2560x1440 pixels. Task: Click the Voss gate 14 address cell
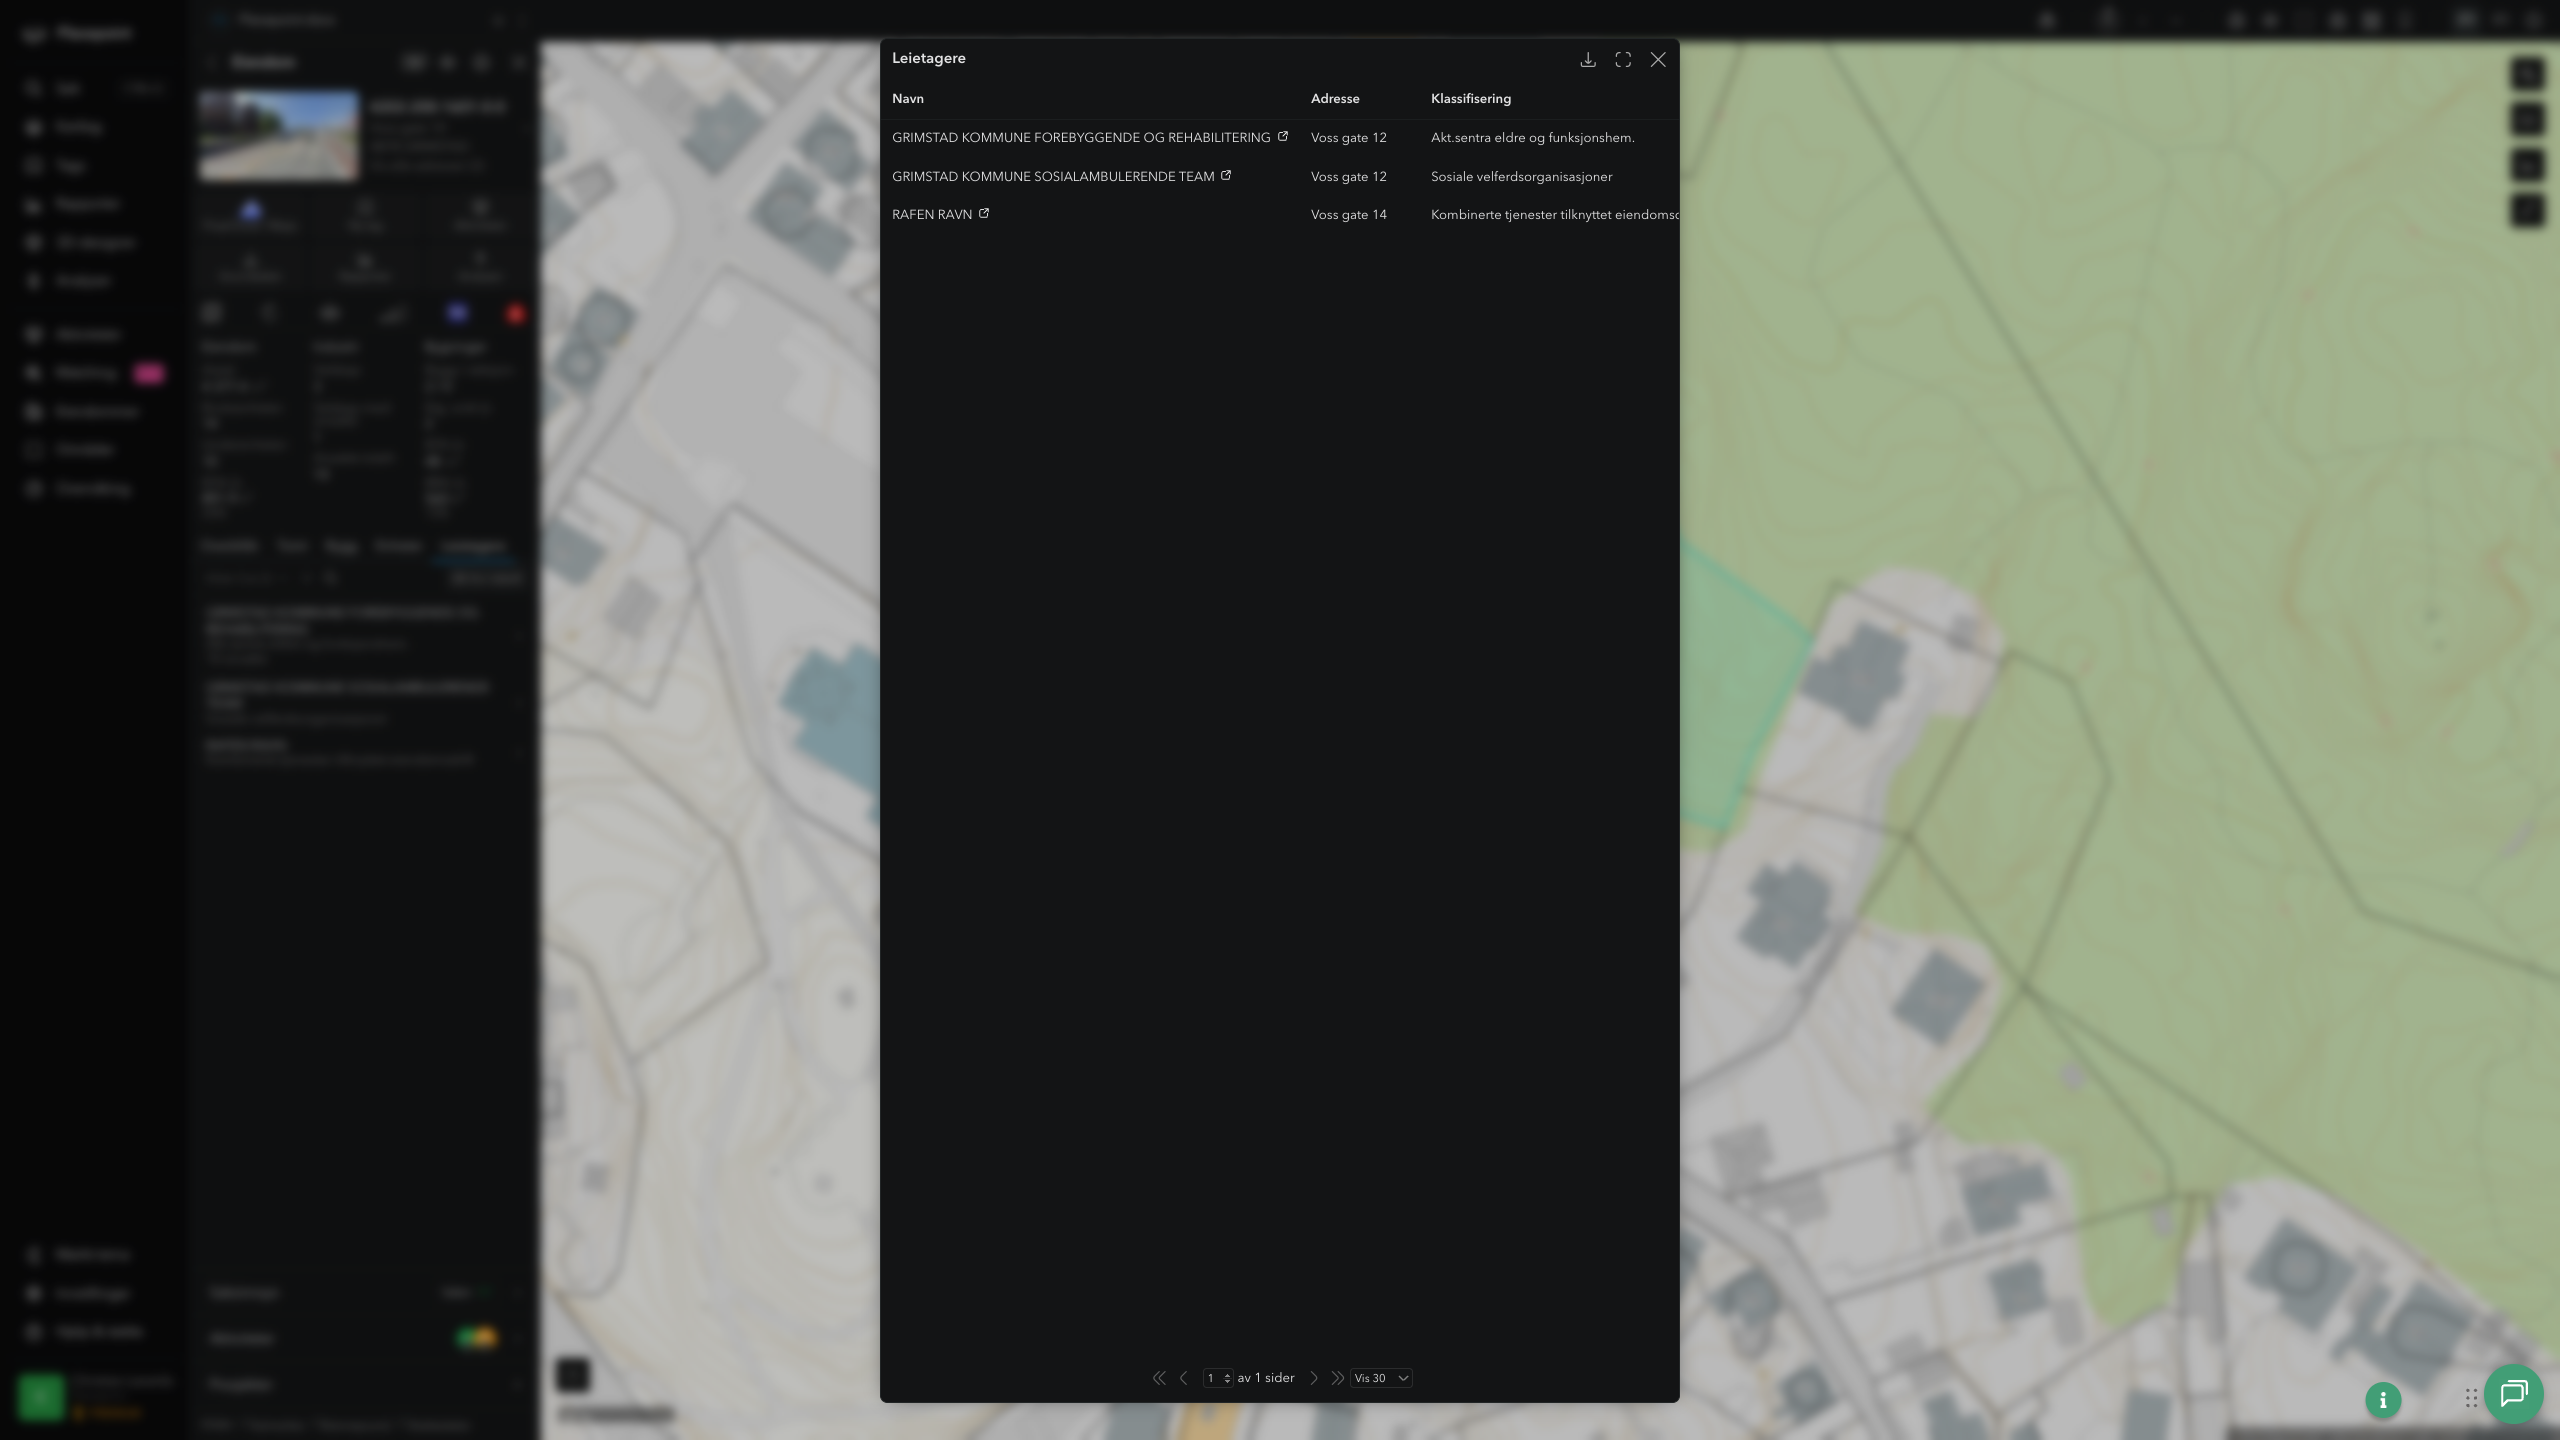[1349, 215]
